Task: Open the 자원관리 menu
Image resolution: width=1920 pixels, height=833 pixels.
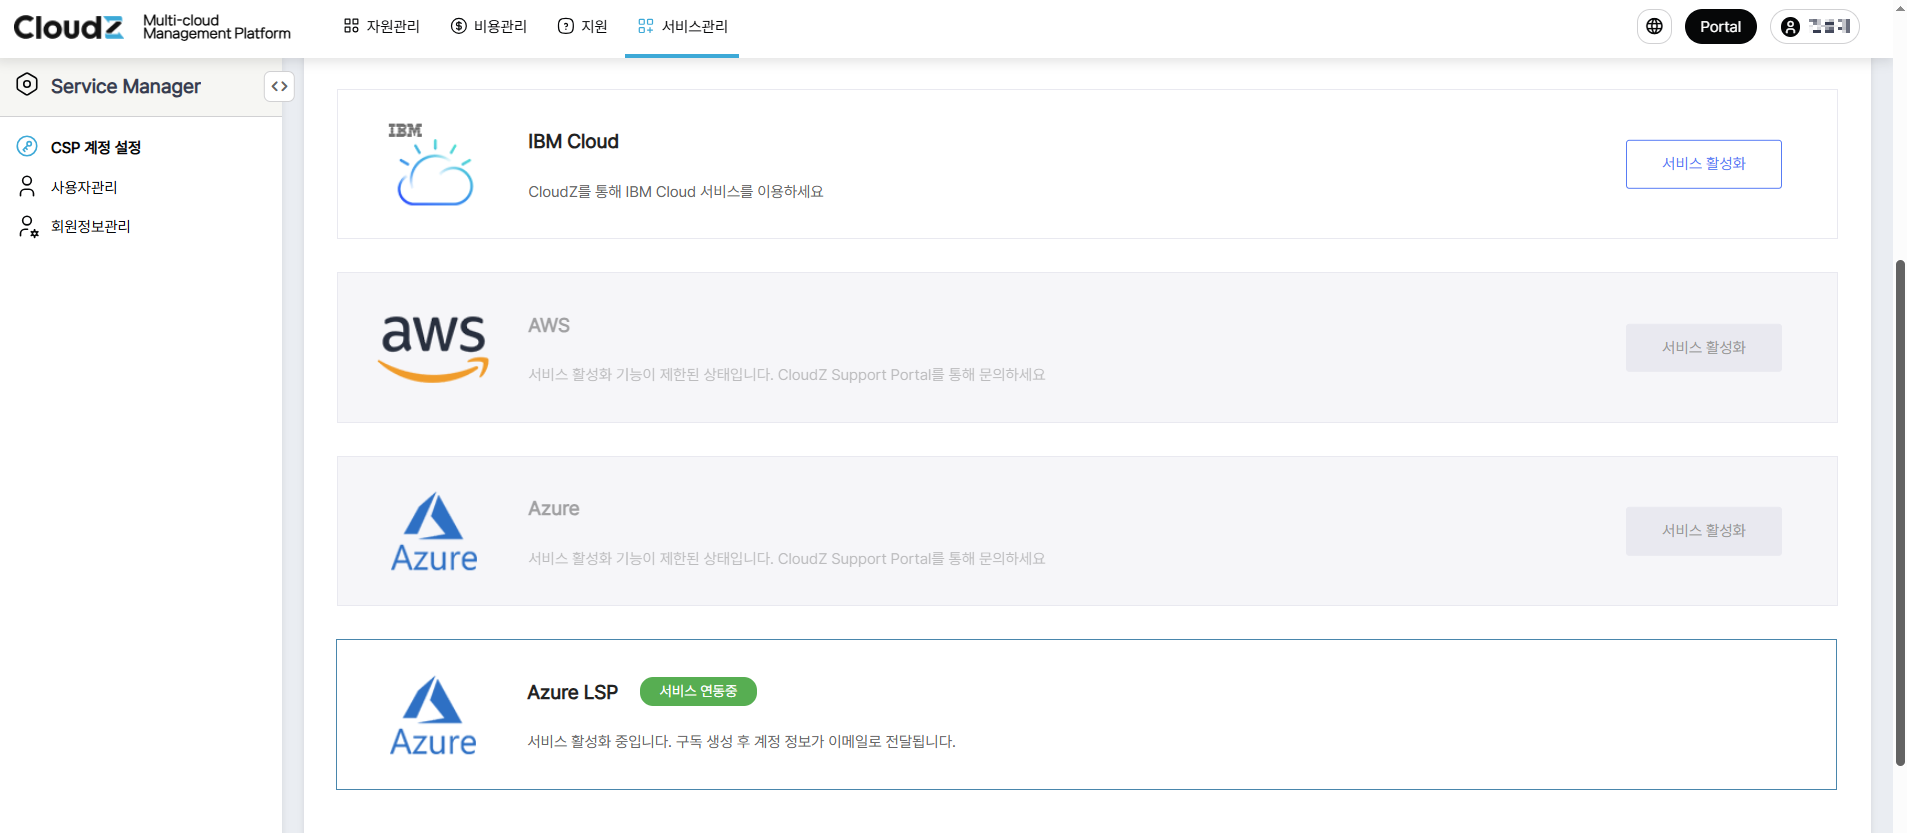Action: (x=381, y=26)
